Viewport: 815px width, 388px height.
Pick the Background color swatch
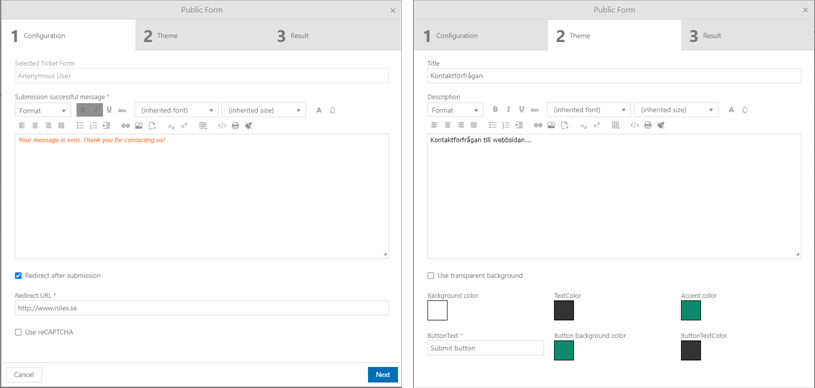coord(438,311)
